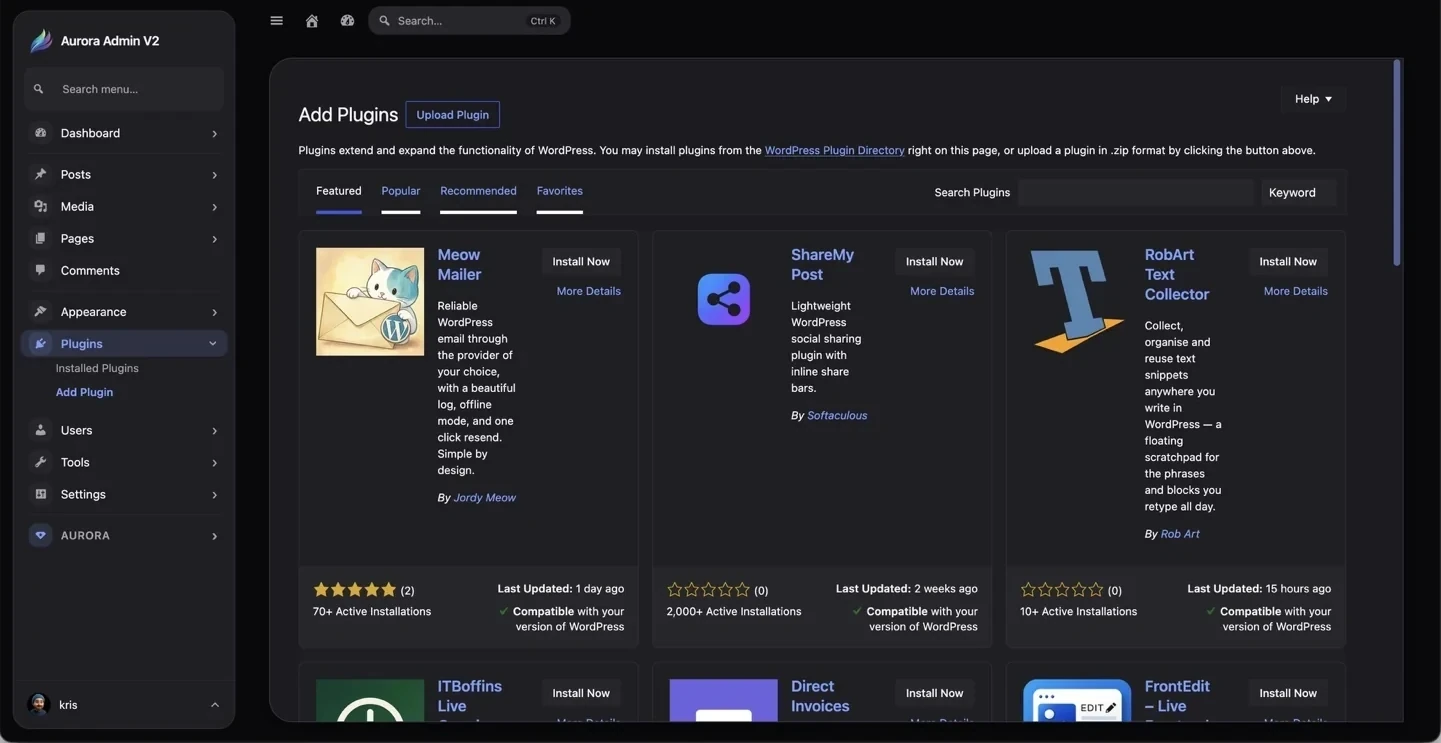View More Details for Meow Mailer
Image resolution: width=1441 pixels, height=743 pixels.
tap(589, 291)
